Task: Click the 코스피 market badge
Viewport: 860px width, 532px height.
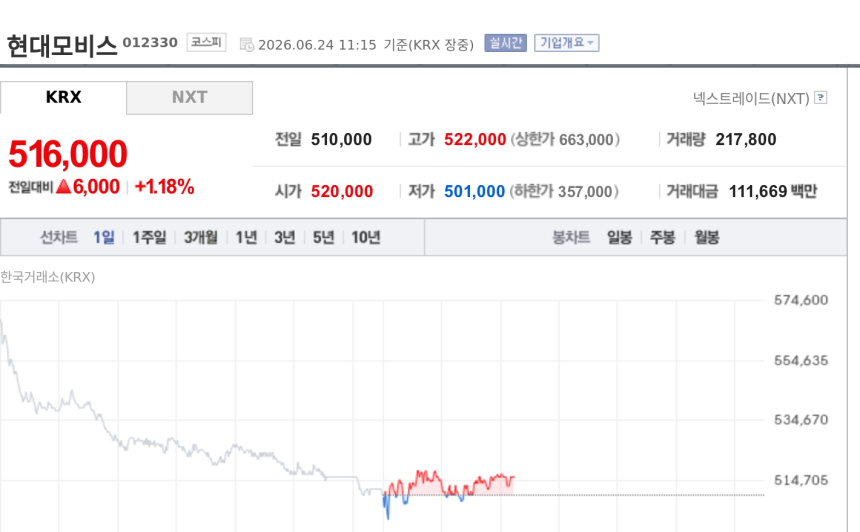Action: coord(206,42)
